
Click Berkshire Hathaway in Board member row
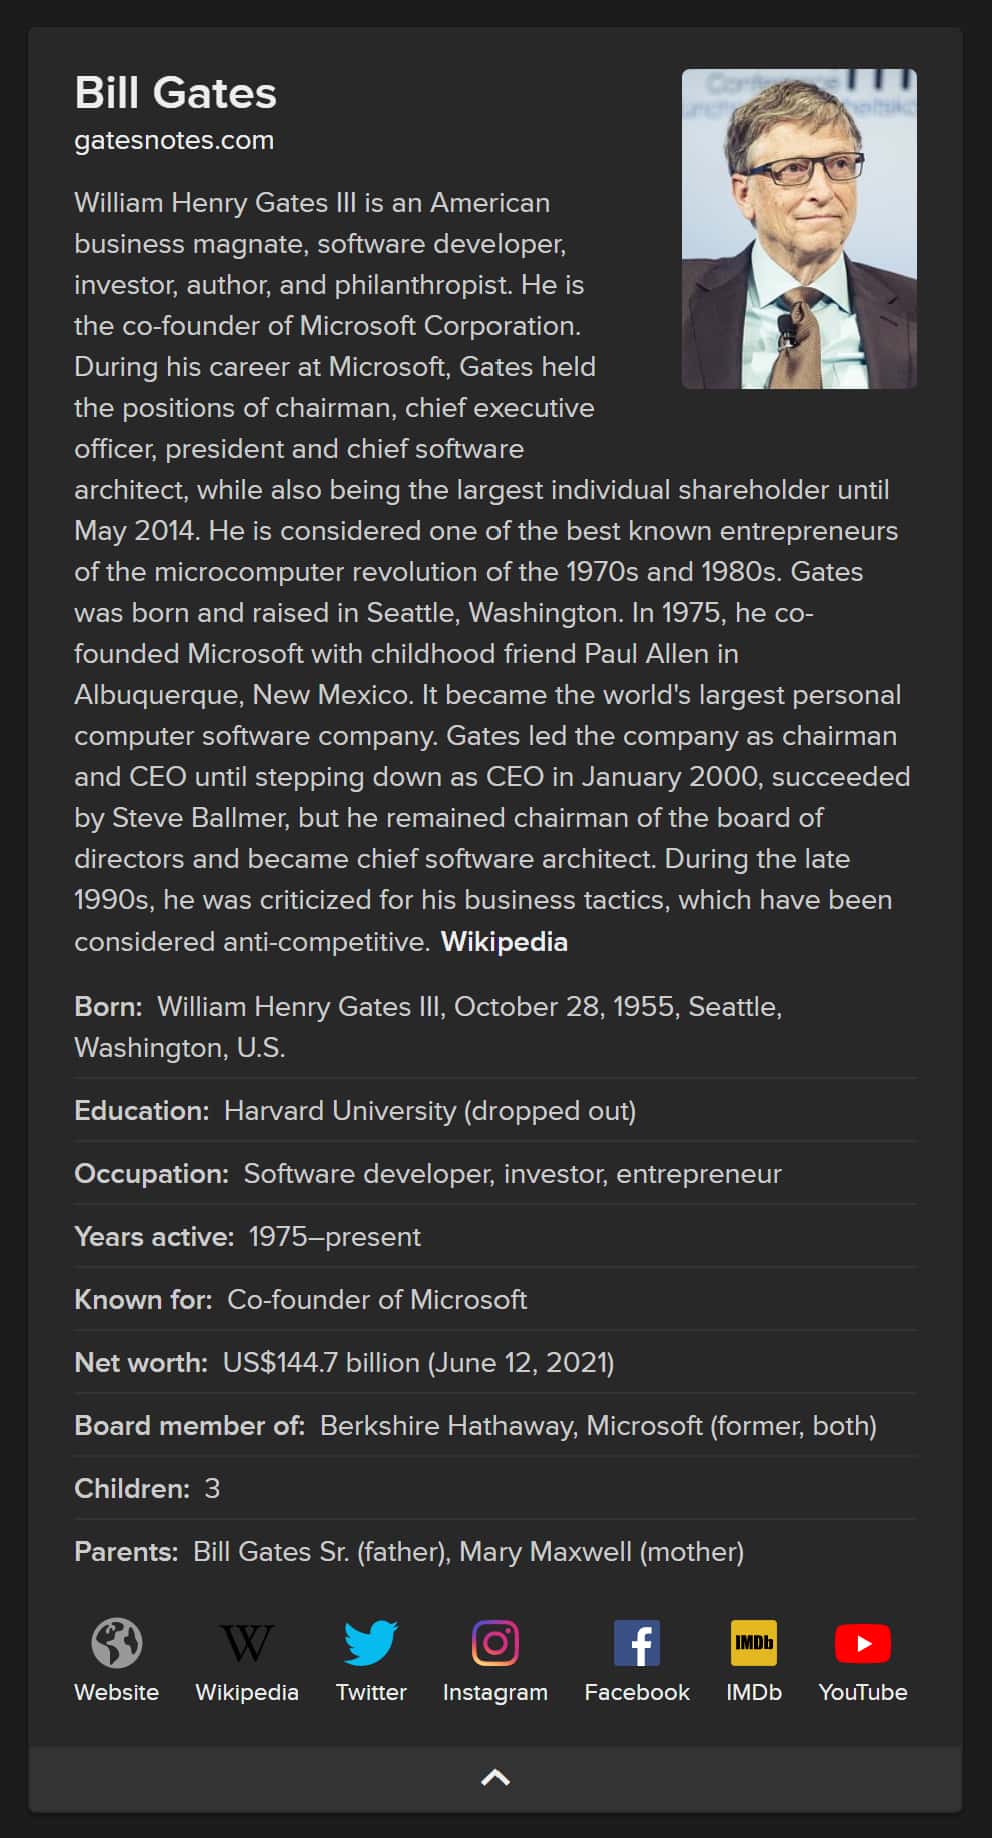(x=443, y=1426)
